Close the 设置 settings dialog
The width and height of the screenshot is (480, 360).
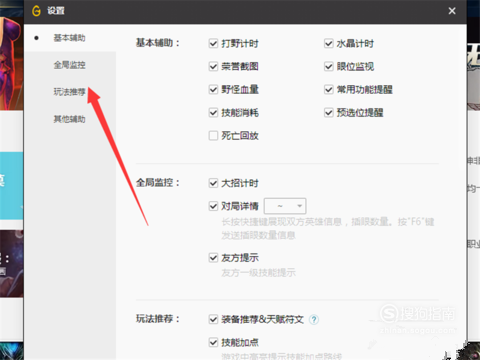tap(452, 11)
